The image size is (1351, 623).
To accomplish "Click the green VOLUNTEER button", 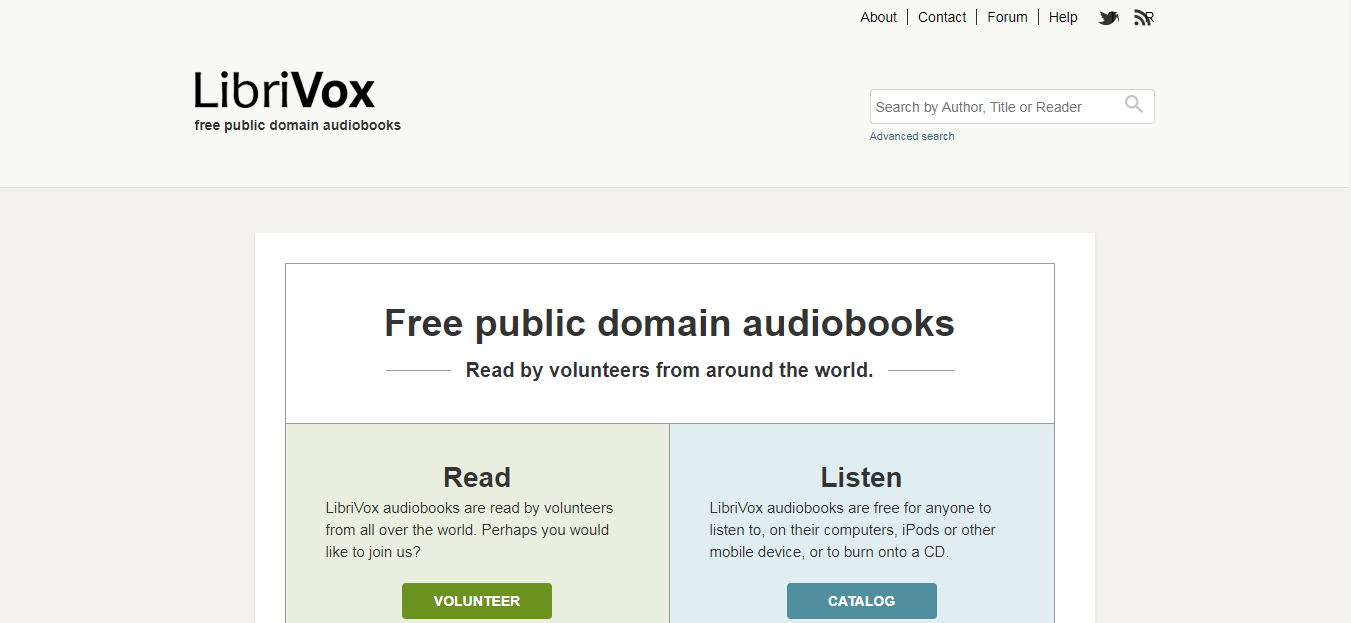I will point(477,601).
